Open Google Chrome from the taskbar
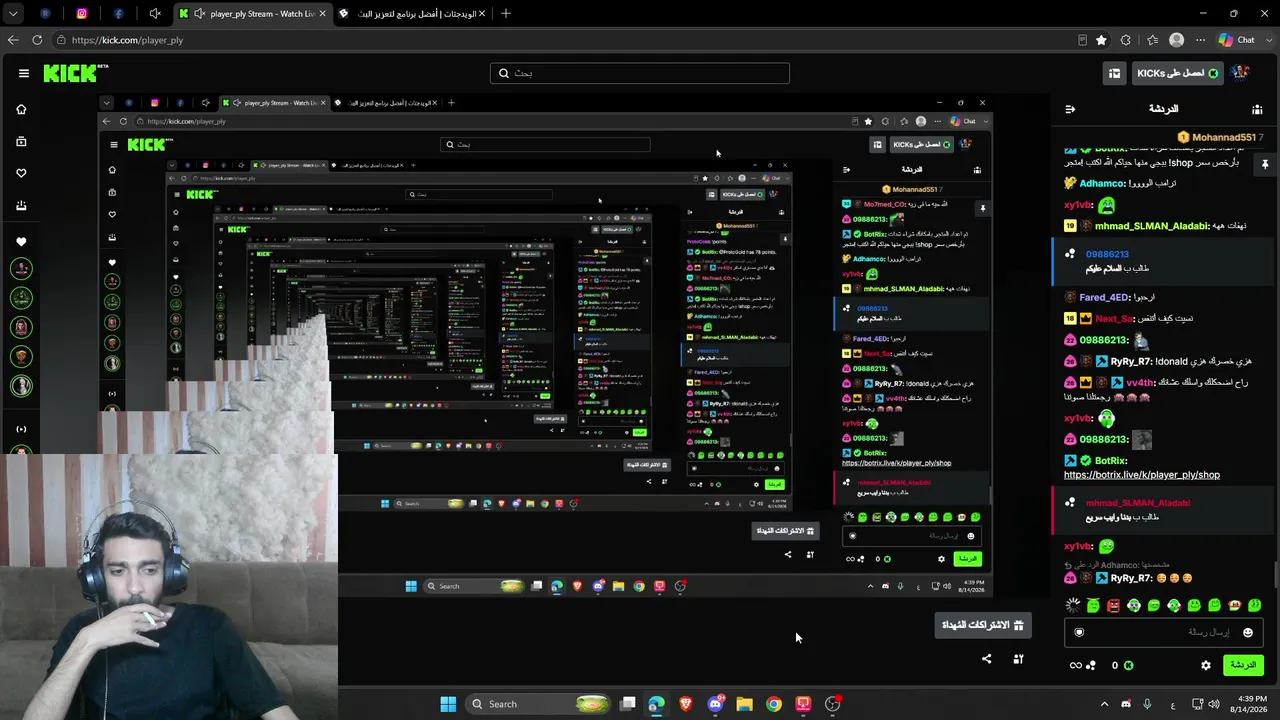The height and width of the screenshot is (720, 1280). pyautogui.click(x=774, y=704)
